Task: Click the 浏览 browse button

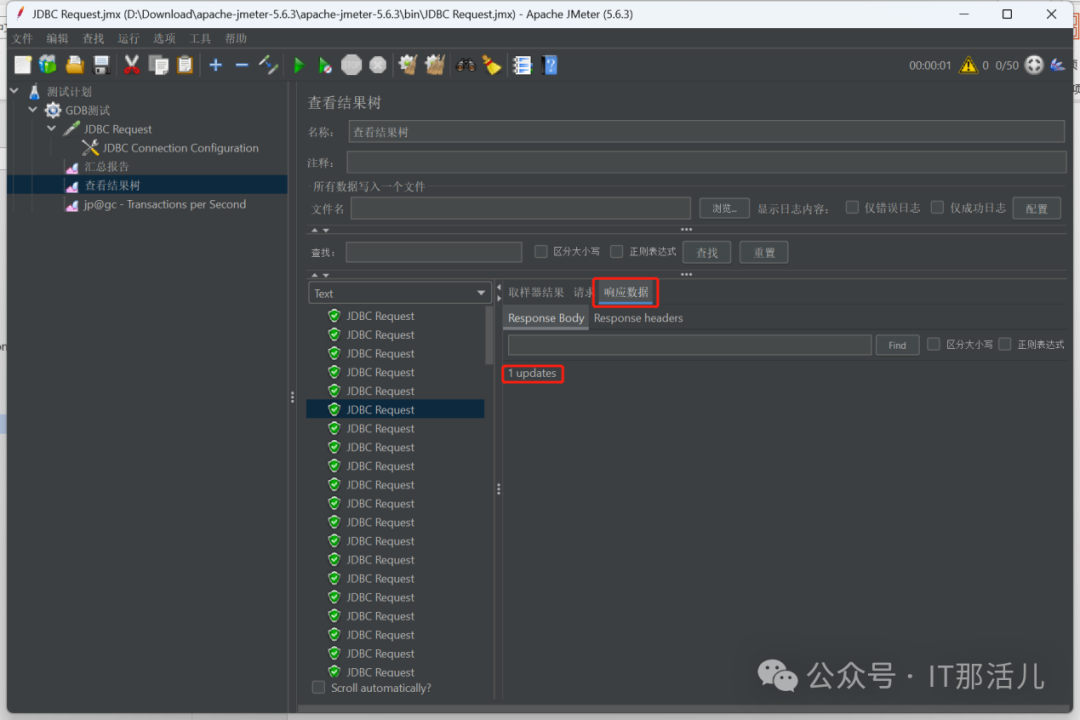Action: pyautogui.click(x=724, y=208)
